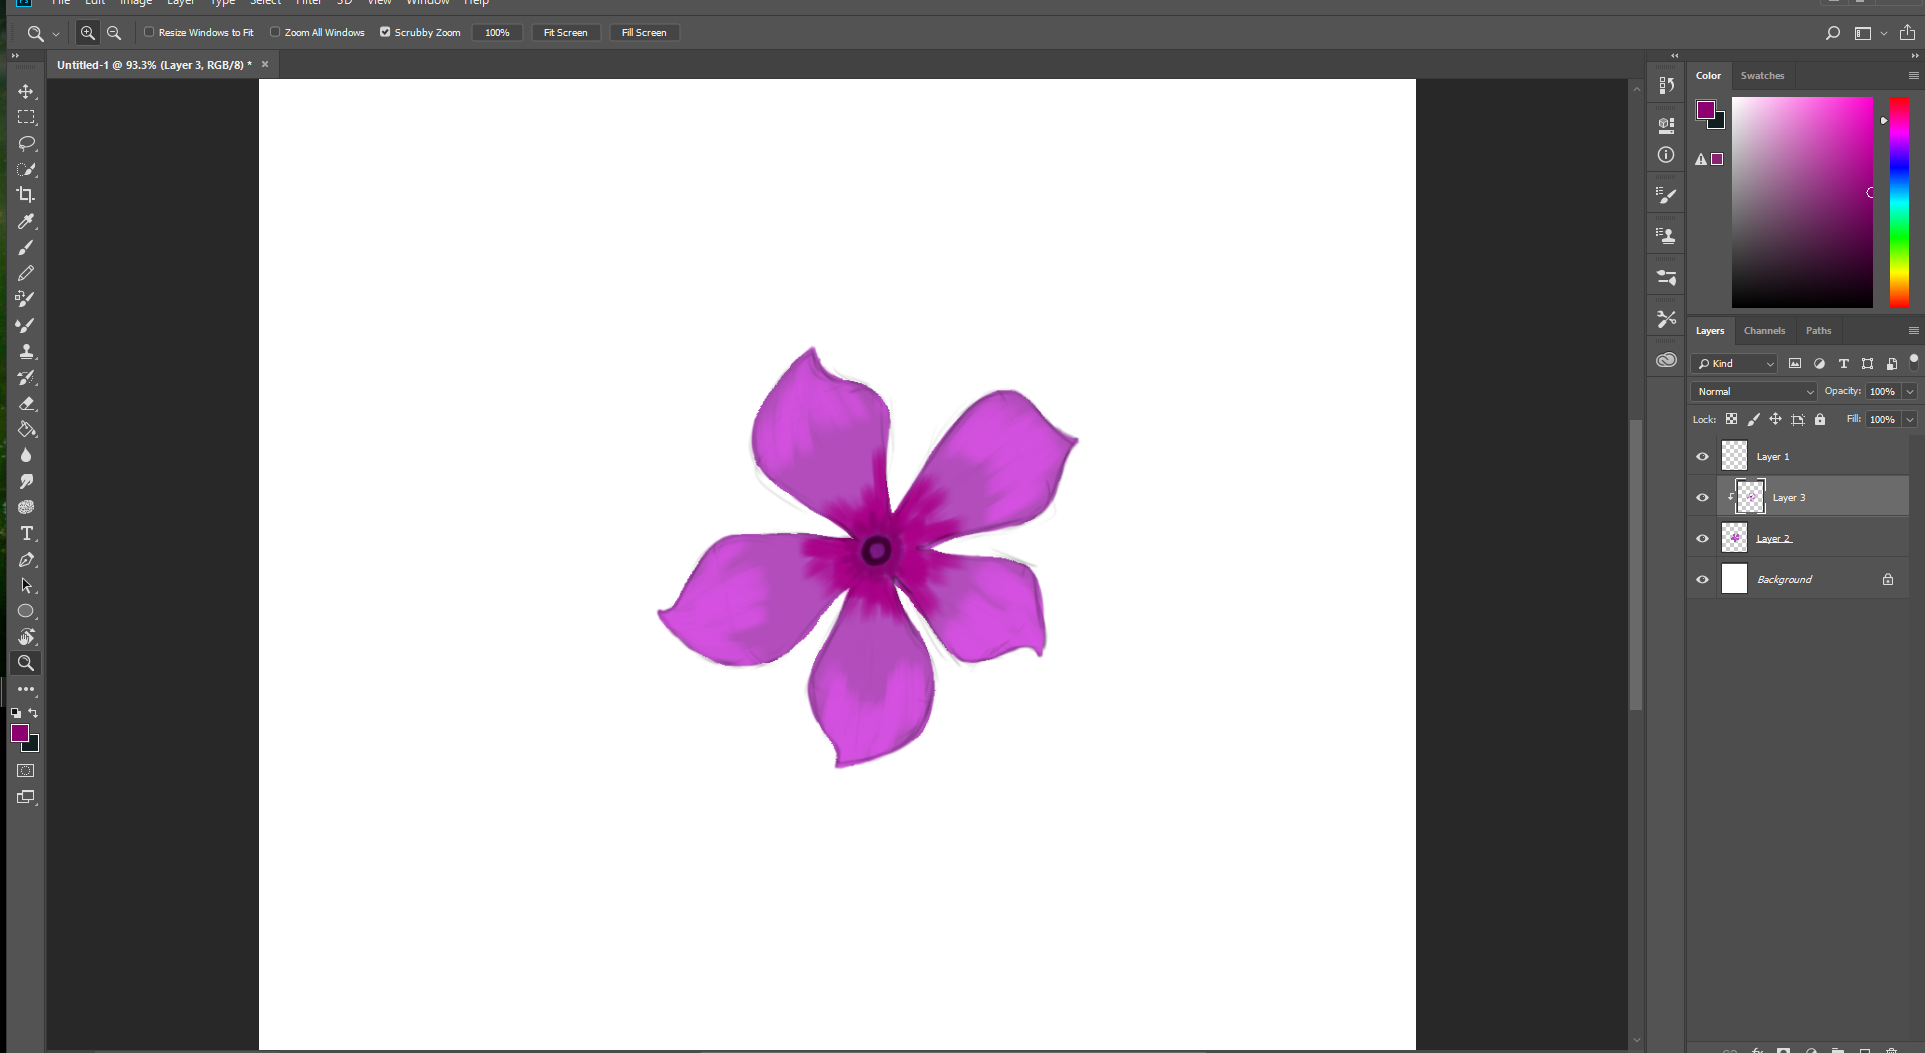Select the Crop tool
1925x1053 pixels.
click(26, 195)
